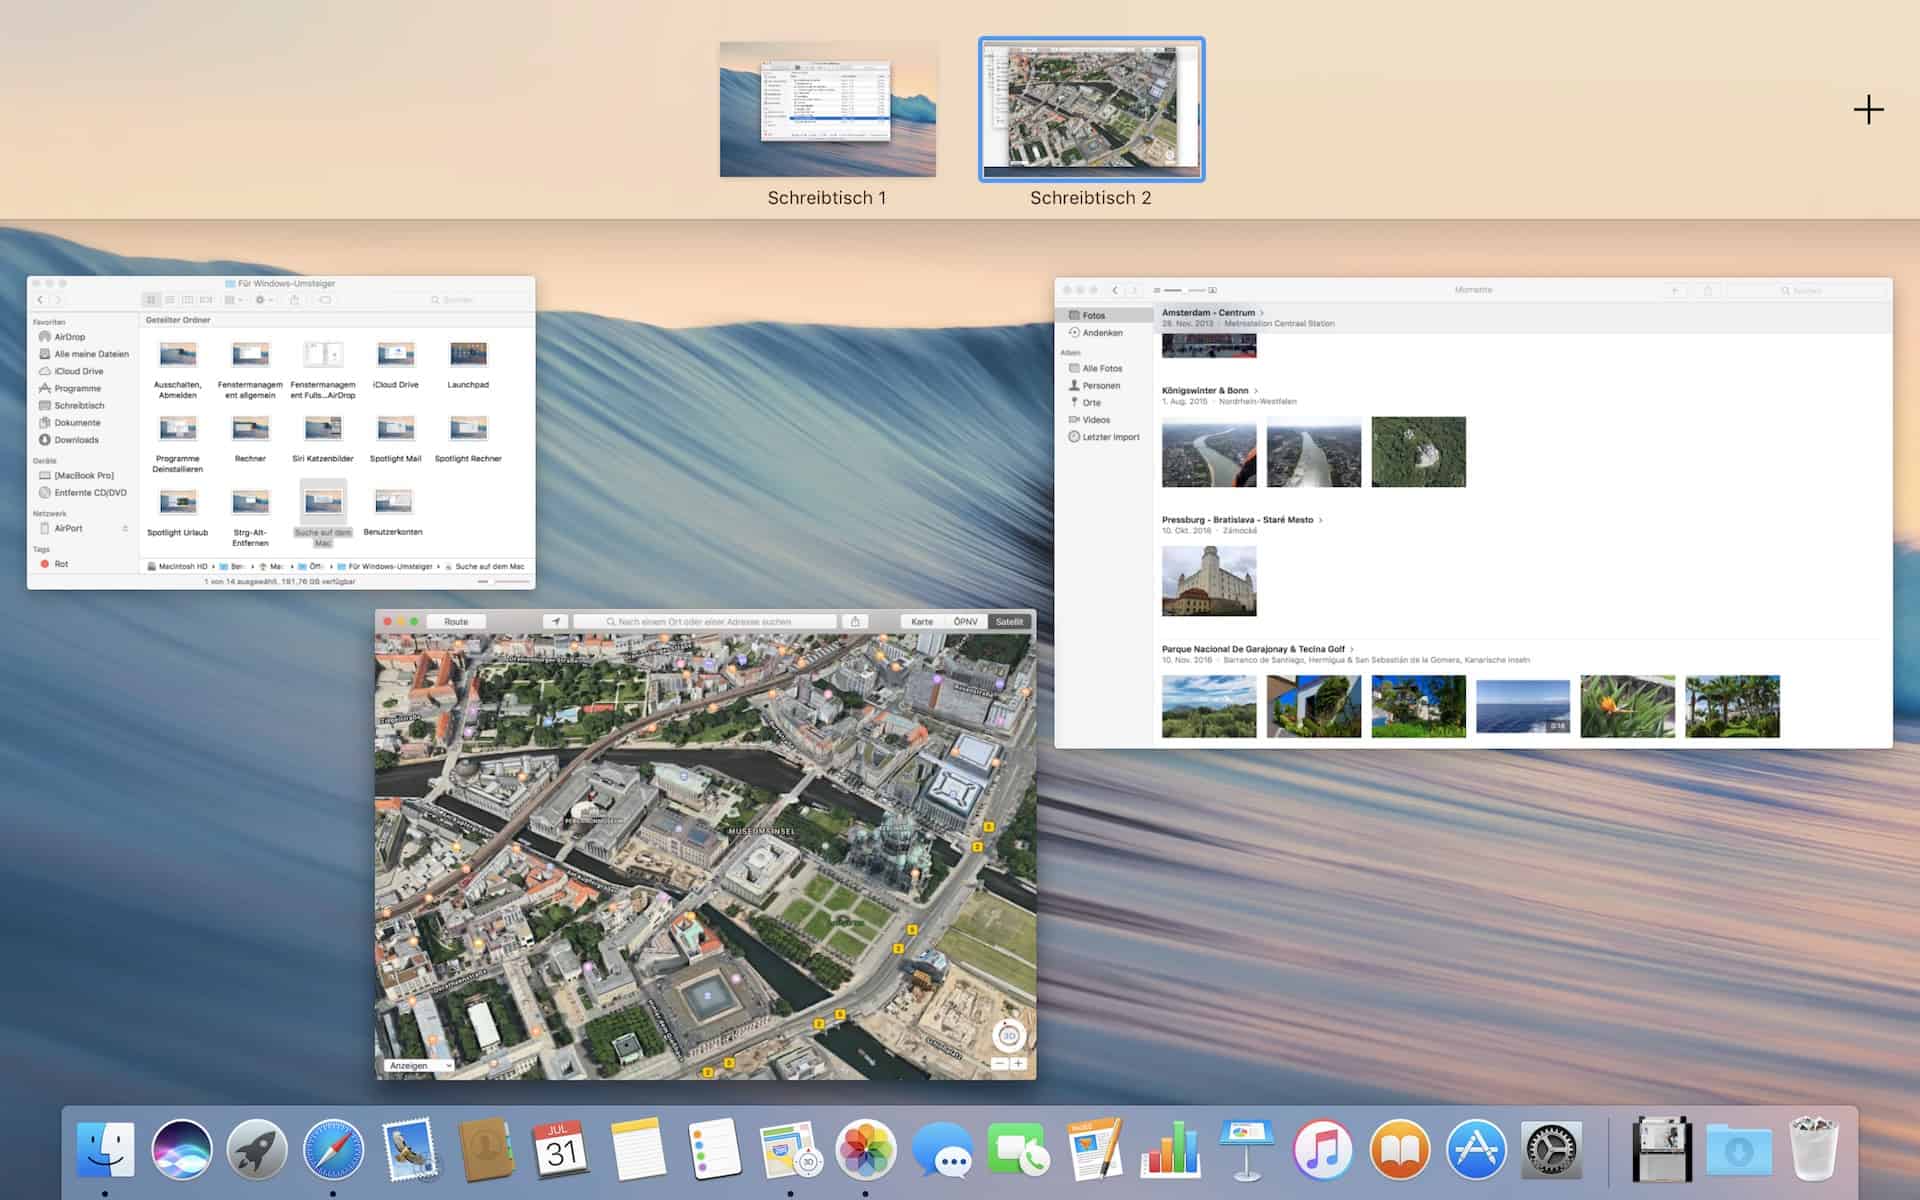Open App Store icon in Dock

click(x=1476, y=1150)
